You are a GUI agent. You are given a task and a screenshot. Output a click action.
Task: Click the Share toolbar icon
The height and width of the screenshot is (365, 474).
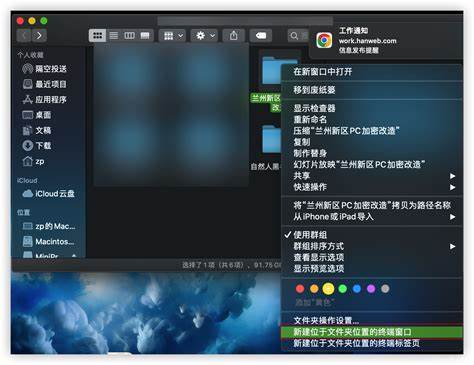234,35
